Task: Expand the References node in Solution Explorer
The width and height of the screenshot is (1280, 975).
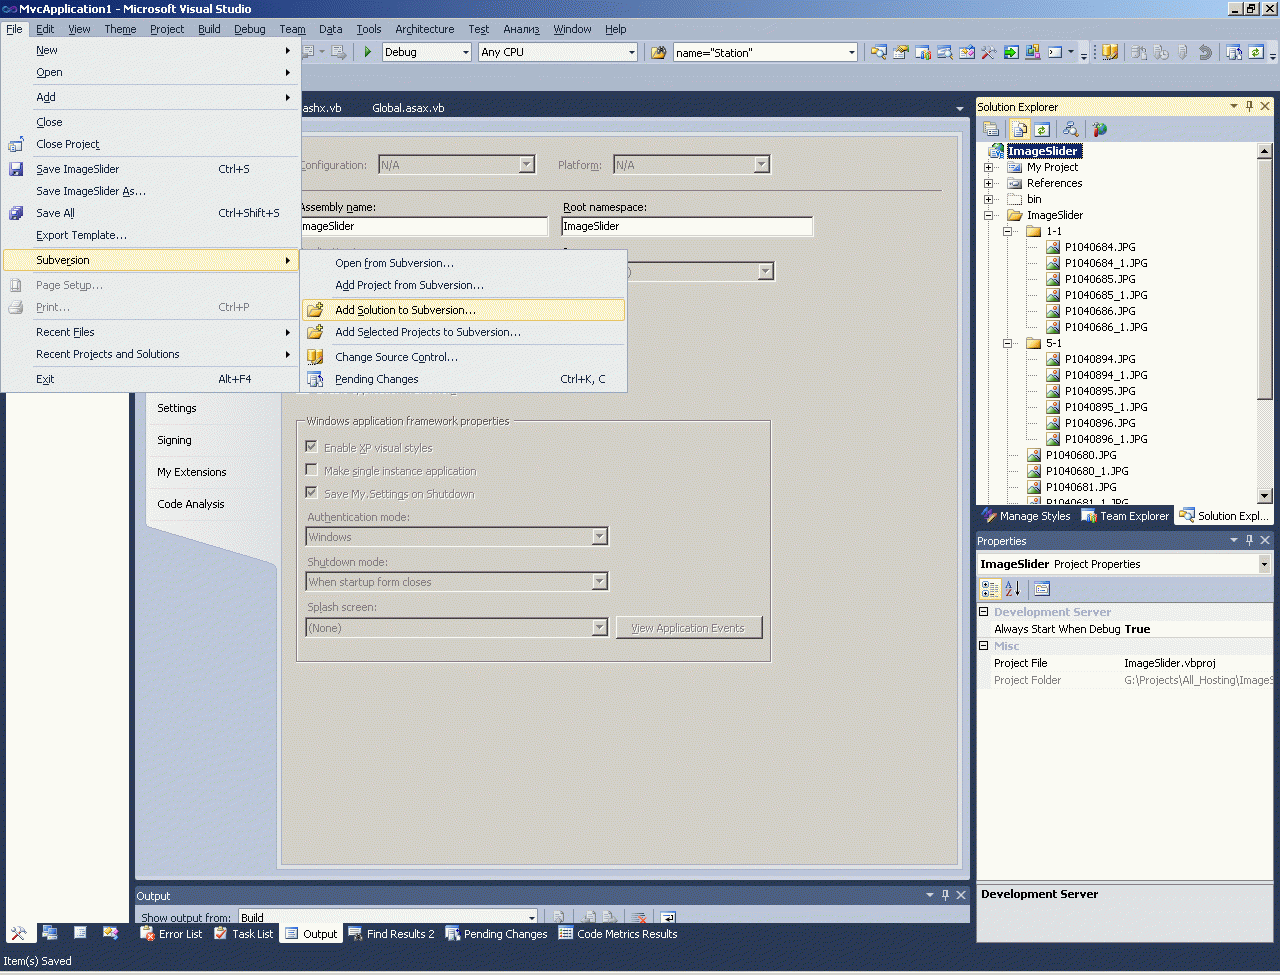Action: point(989,183)
